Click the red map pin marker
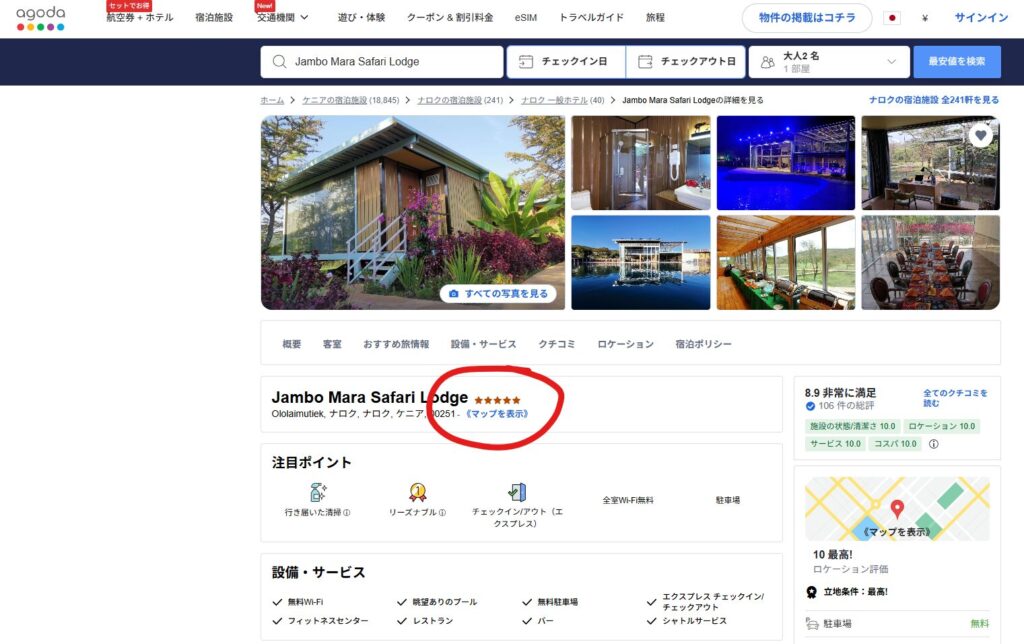This screenshot has height=644, width=1024. coord(897,508)
